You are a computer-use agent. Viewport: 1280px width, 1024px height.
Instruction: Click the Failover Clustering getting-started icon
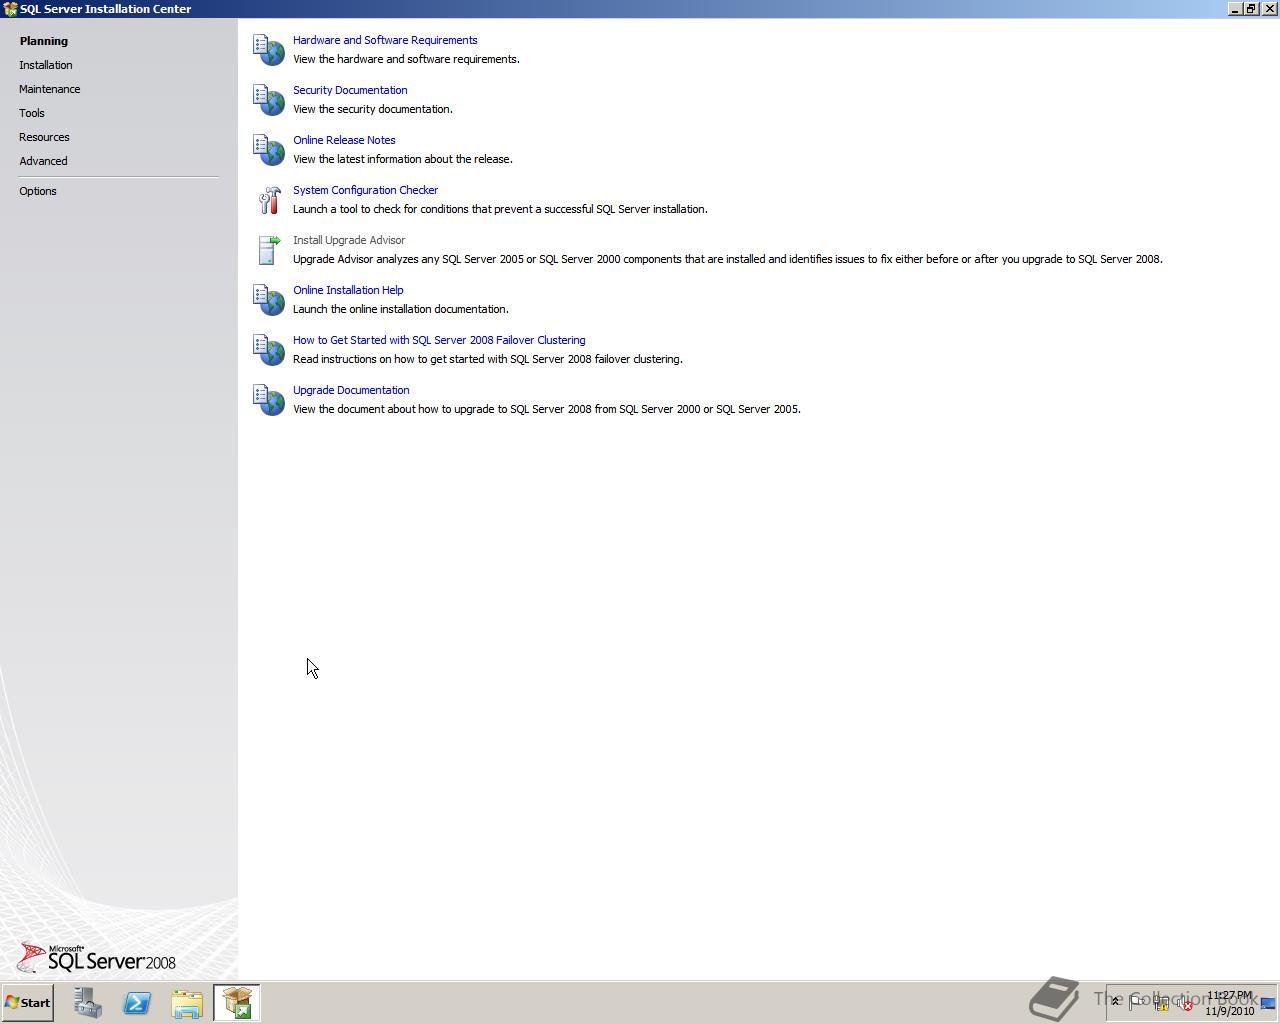point(269,350)
